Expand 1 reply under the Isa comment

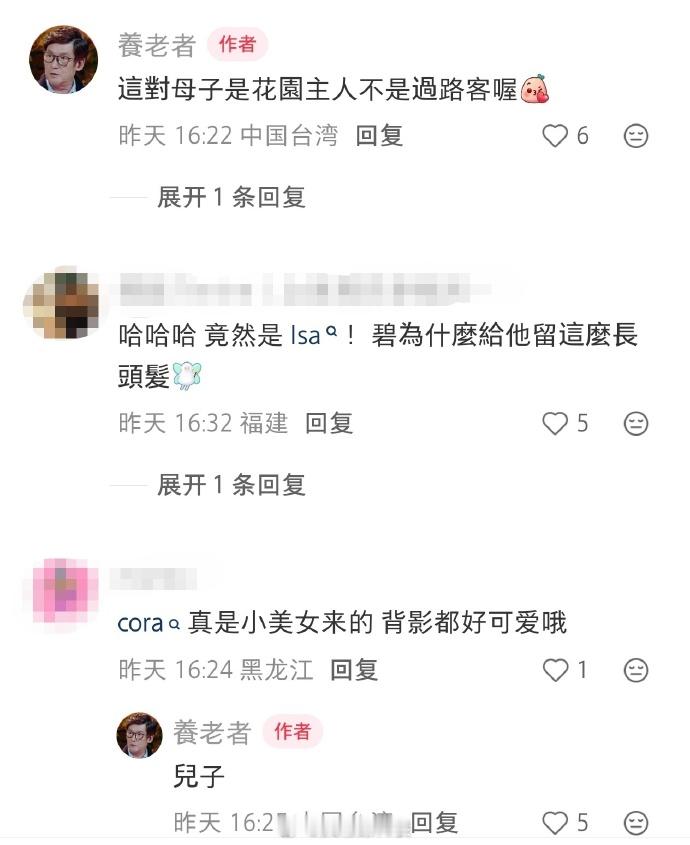[x=231, y=485]
